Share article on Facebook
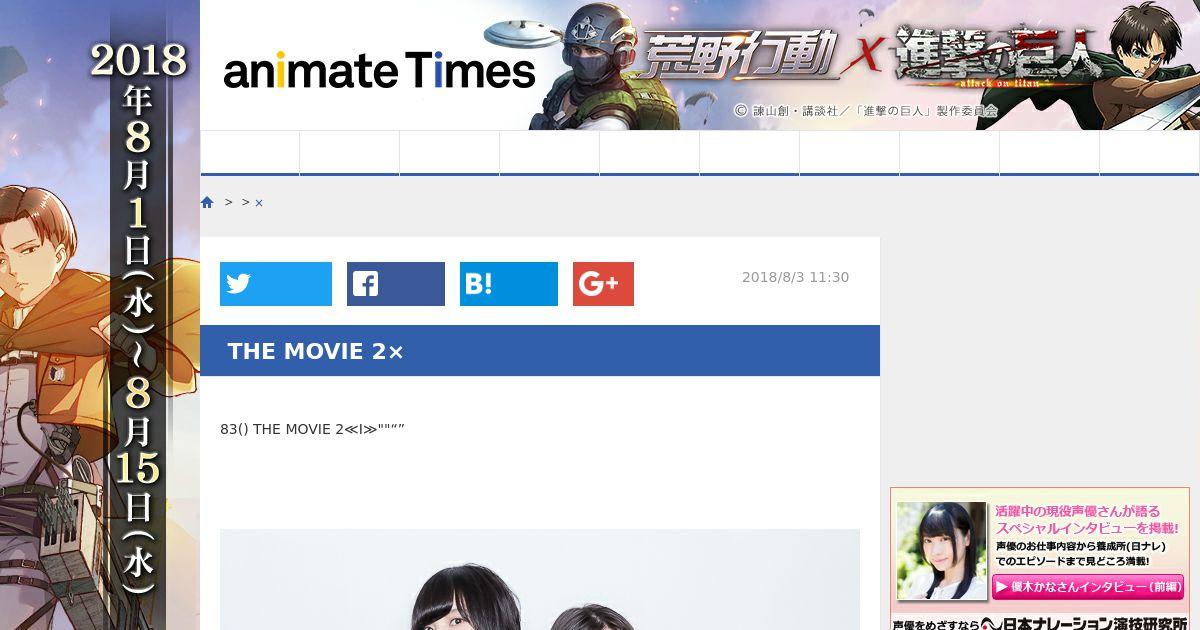Screen dimensions: 1200x630 (396, 284)
